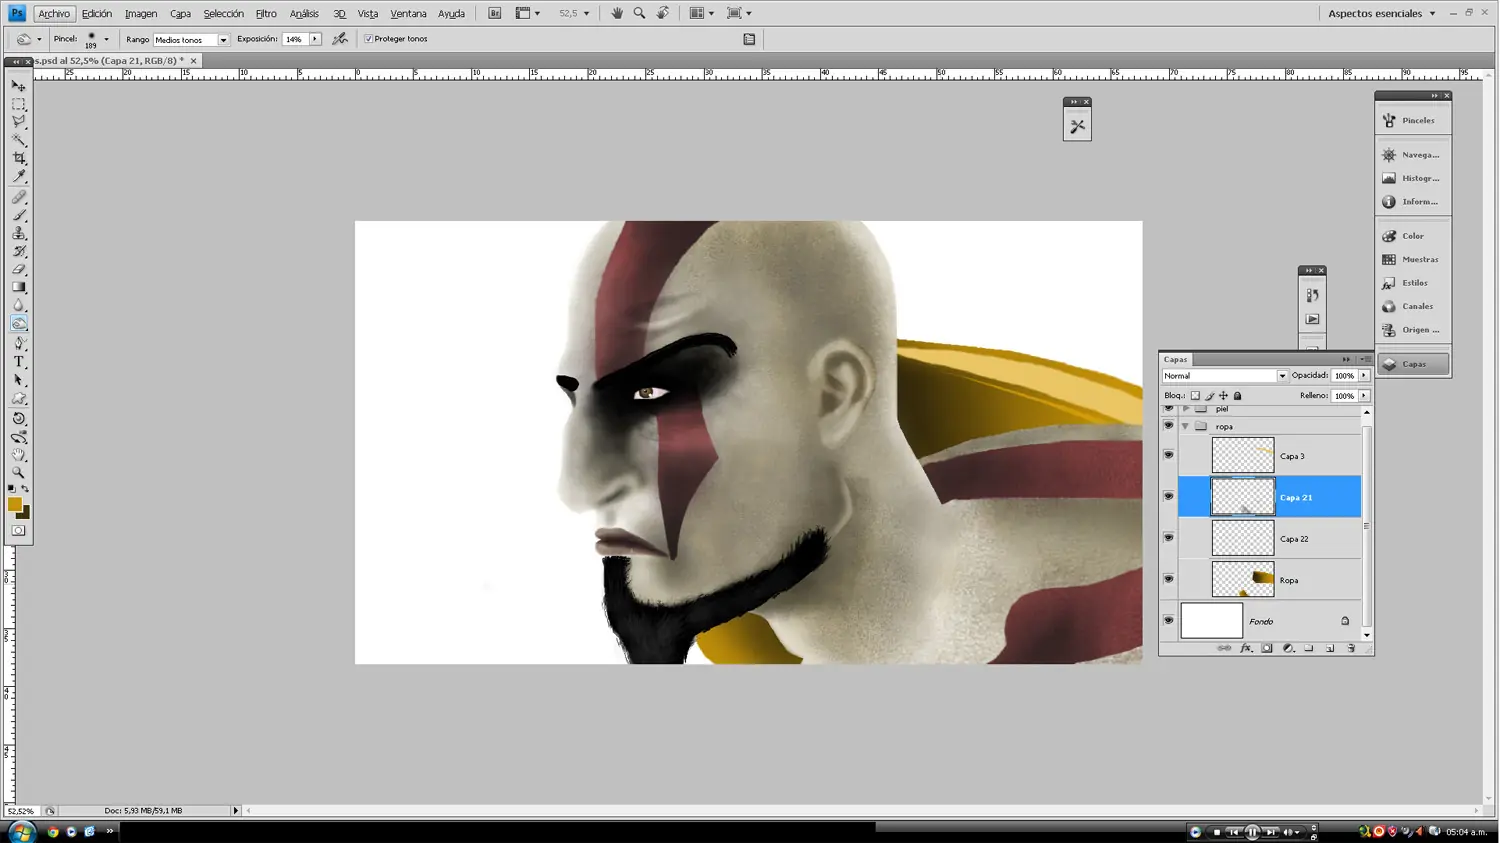
Task: Open the blend mode Normal dropdown
Action: [x=1282, y=376]
